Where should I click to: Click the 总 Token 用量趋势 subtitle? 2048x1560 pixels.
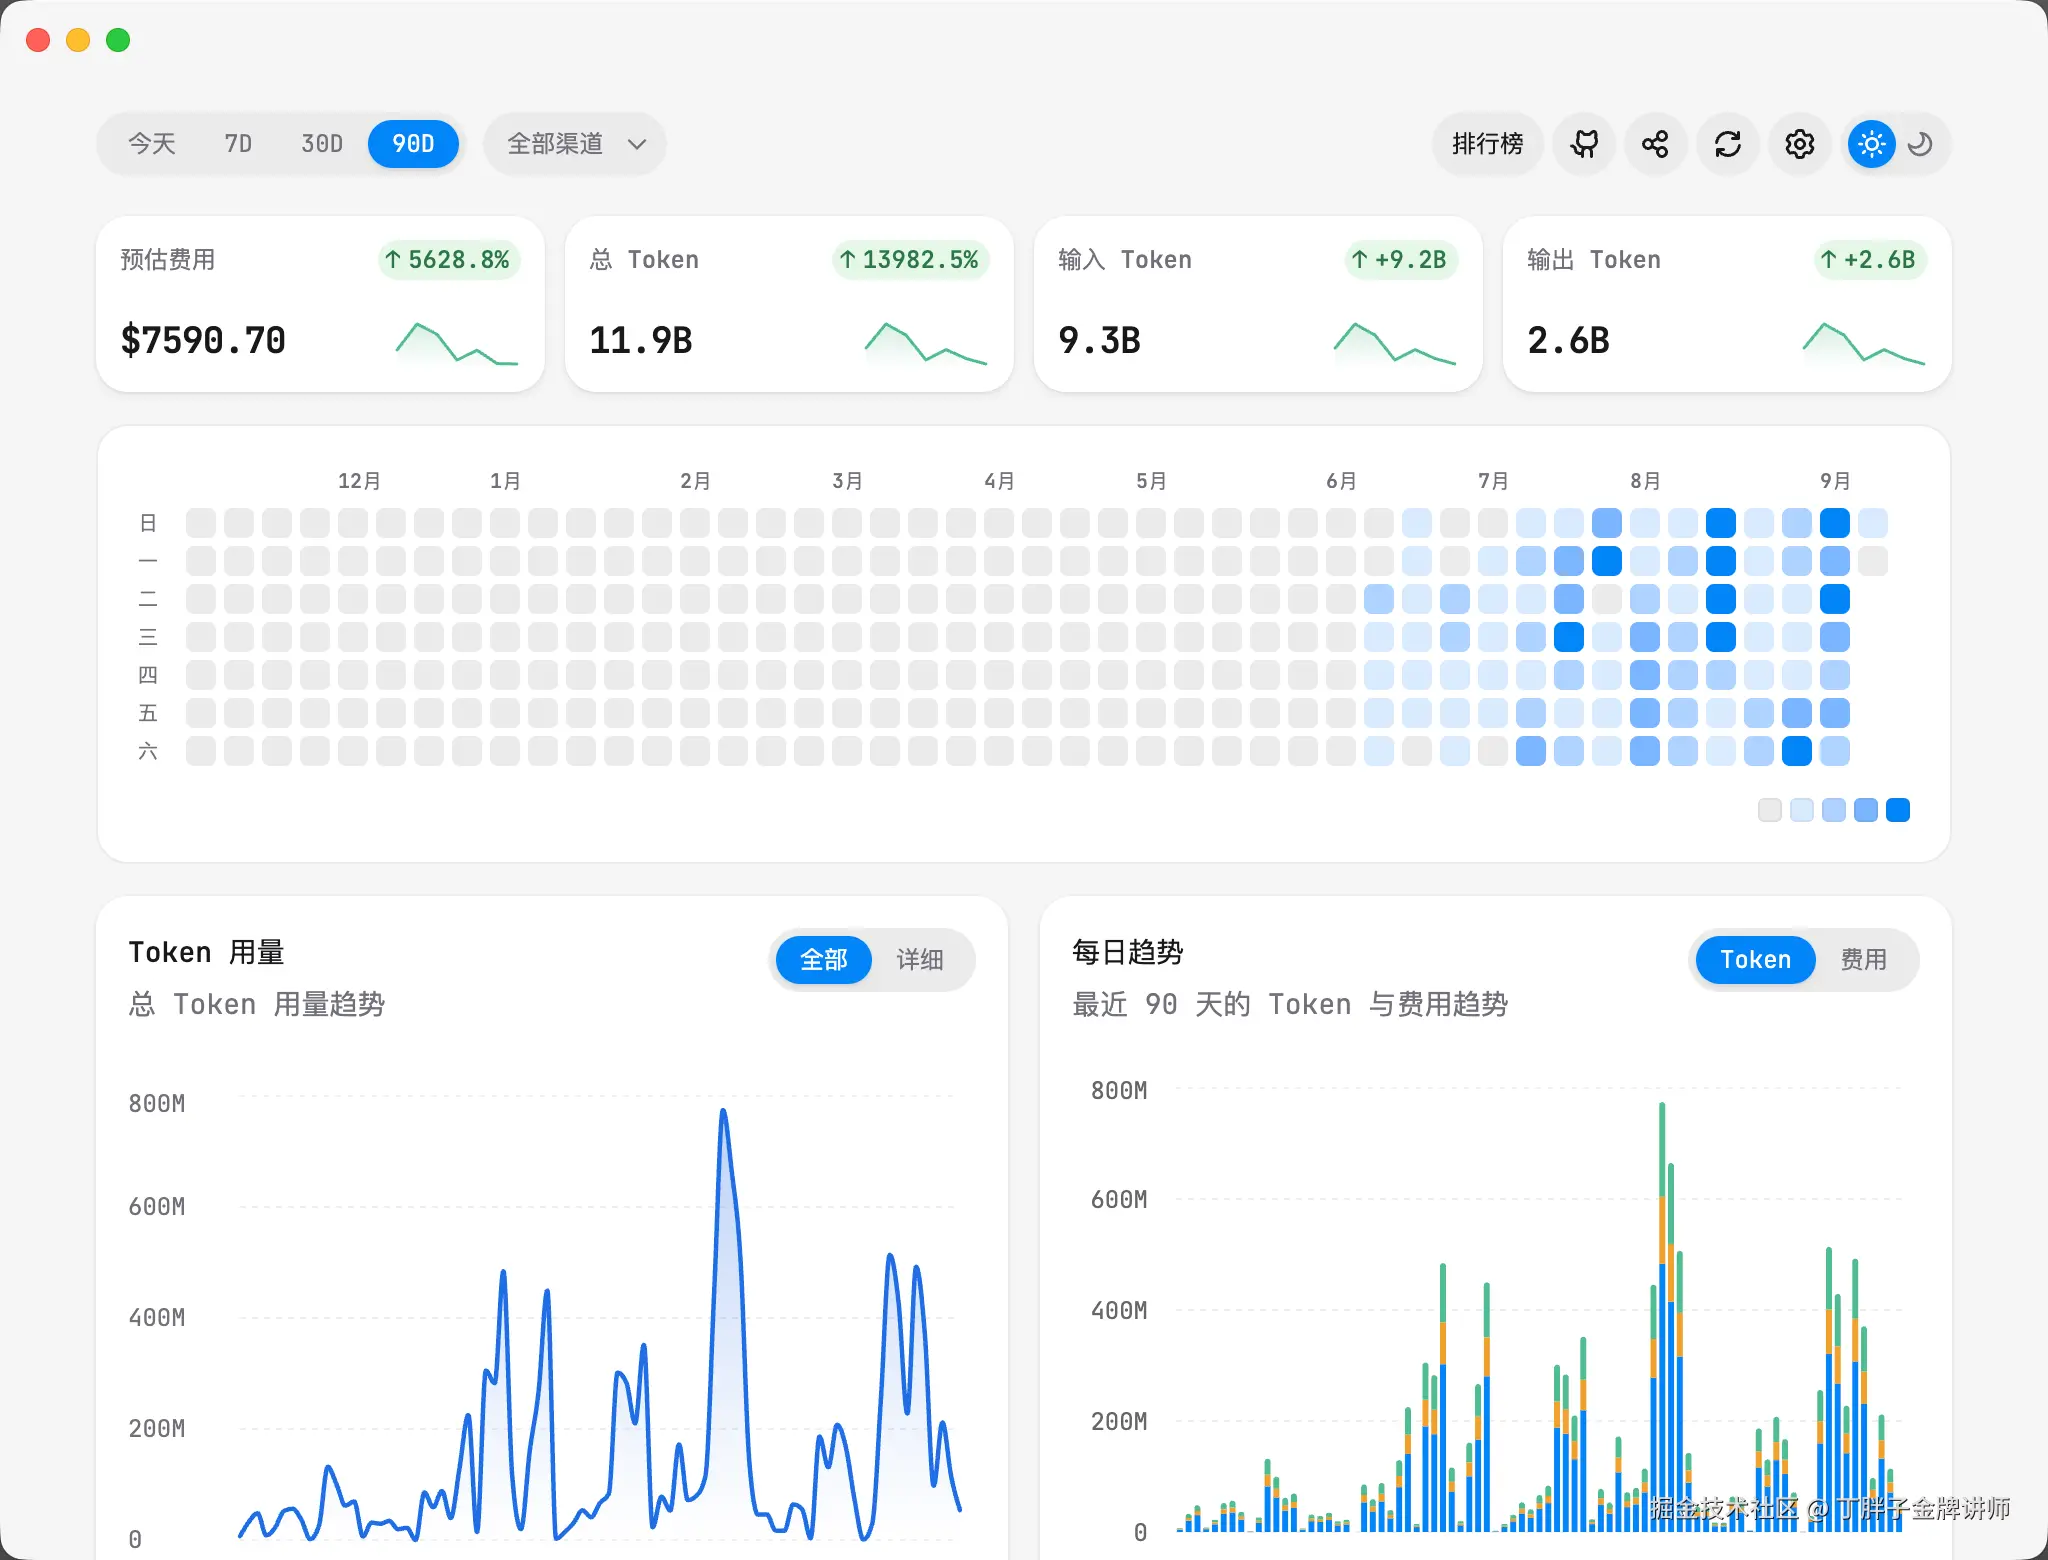pos(257,1004)
